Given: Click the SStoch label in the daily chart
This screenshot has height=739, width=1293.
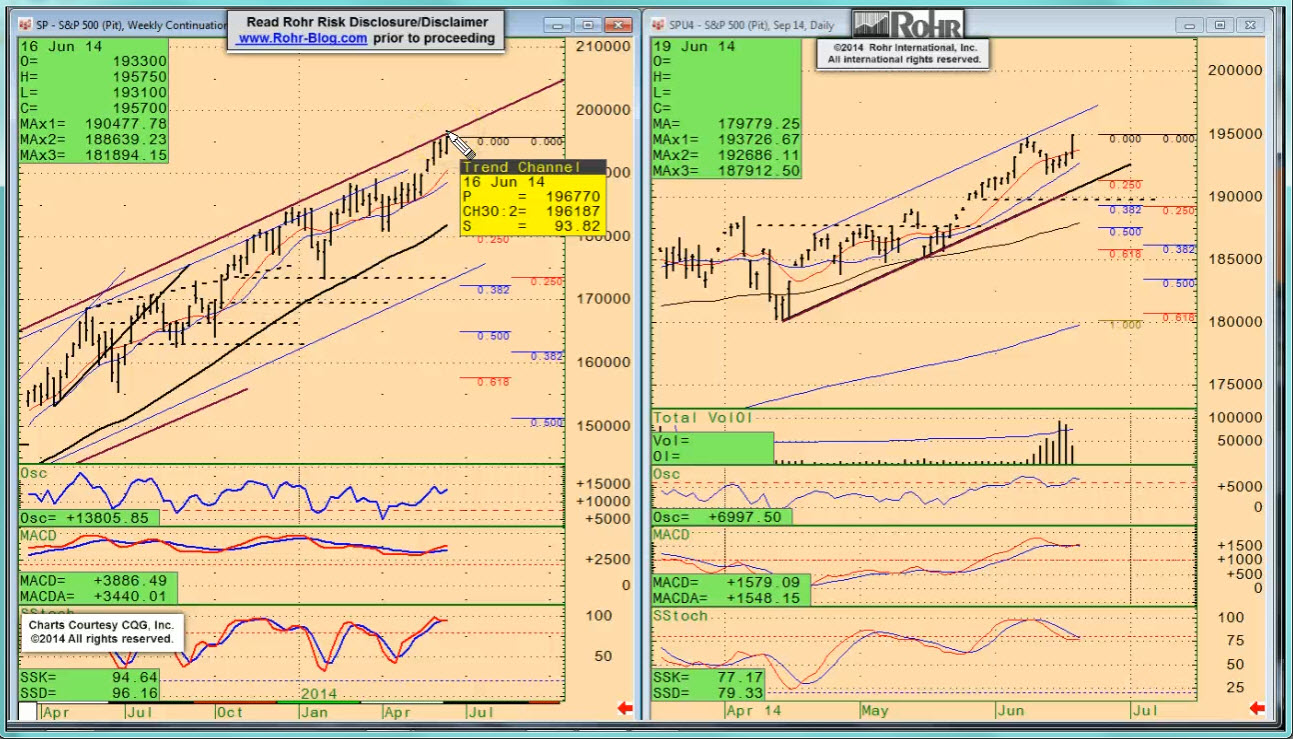Looking at the screenshot, I should coord(681,616).
